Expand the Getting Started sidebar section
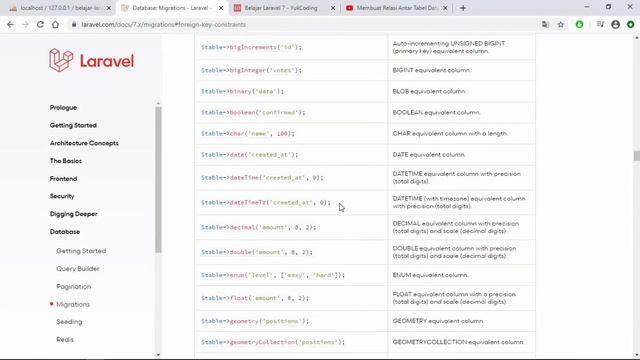 73,125
